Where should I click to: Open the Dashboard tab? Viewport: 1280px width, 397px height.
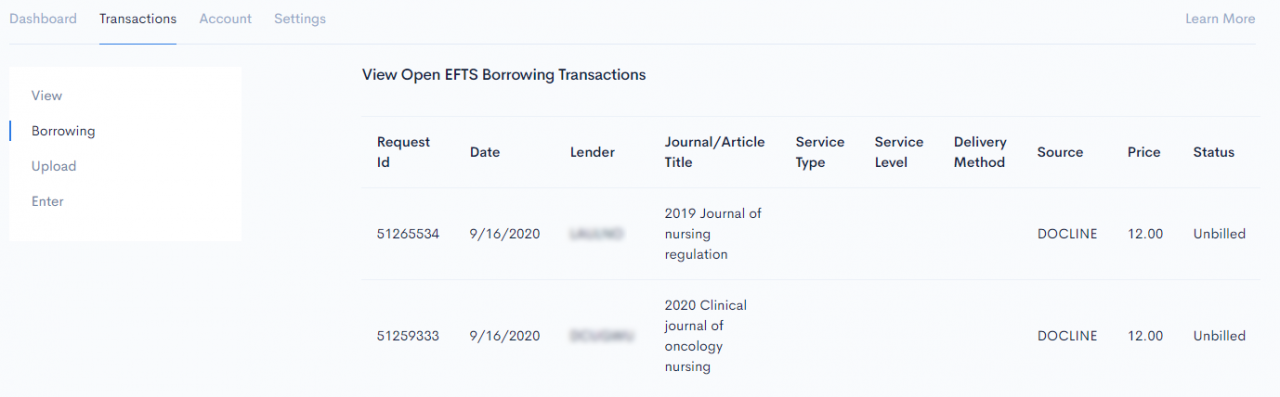tap(43, 19)
